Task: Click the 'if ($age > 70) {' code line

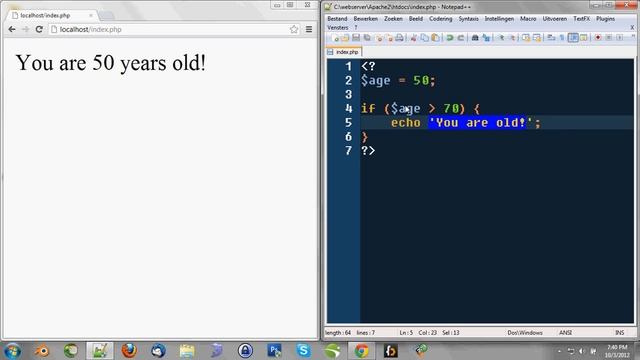Action: pyautogui.click(x=420, y=109)
